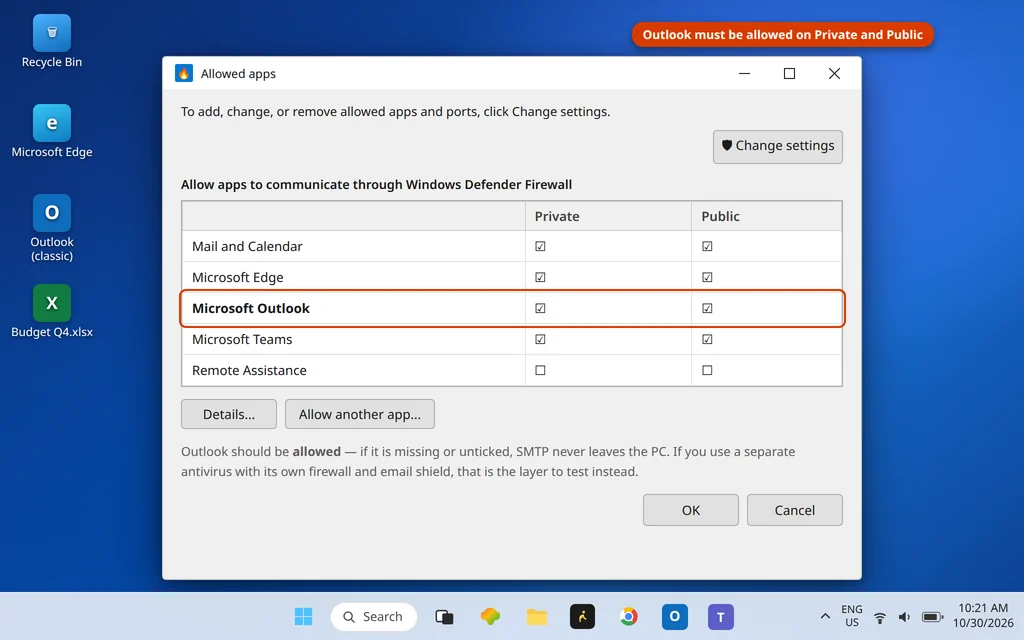
Task: Cancel the Allowed apps dialog
Action: tap(795, 510)
